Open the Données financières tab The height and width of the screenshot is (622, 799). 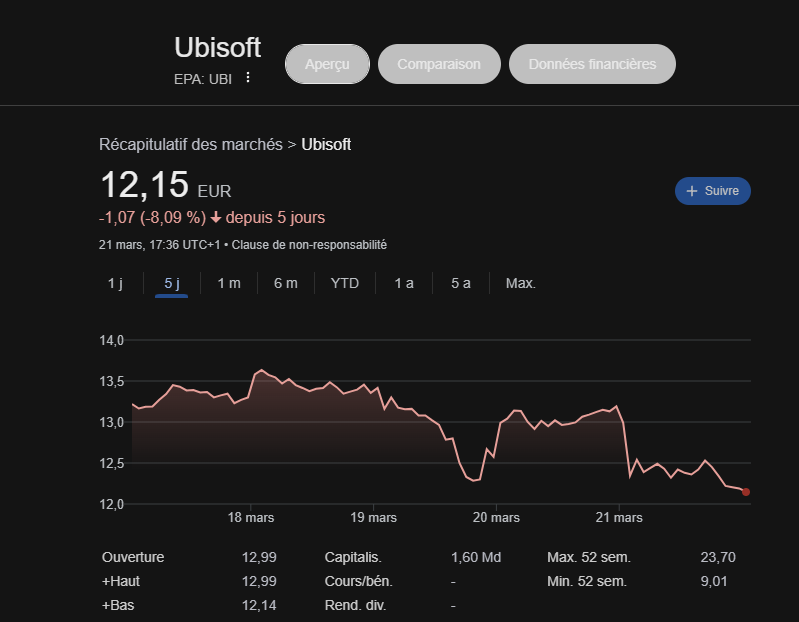[592, 64]
